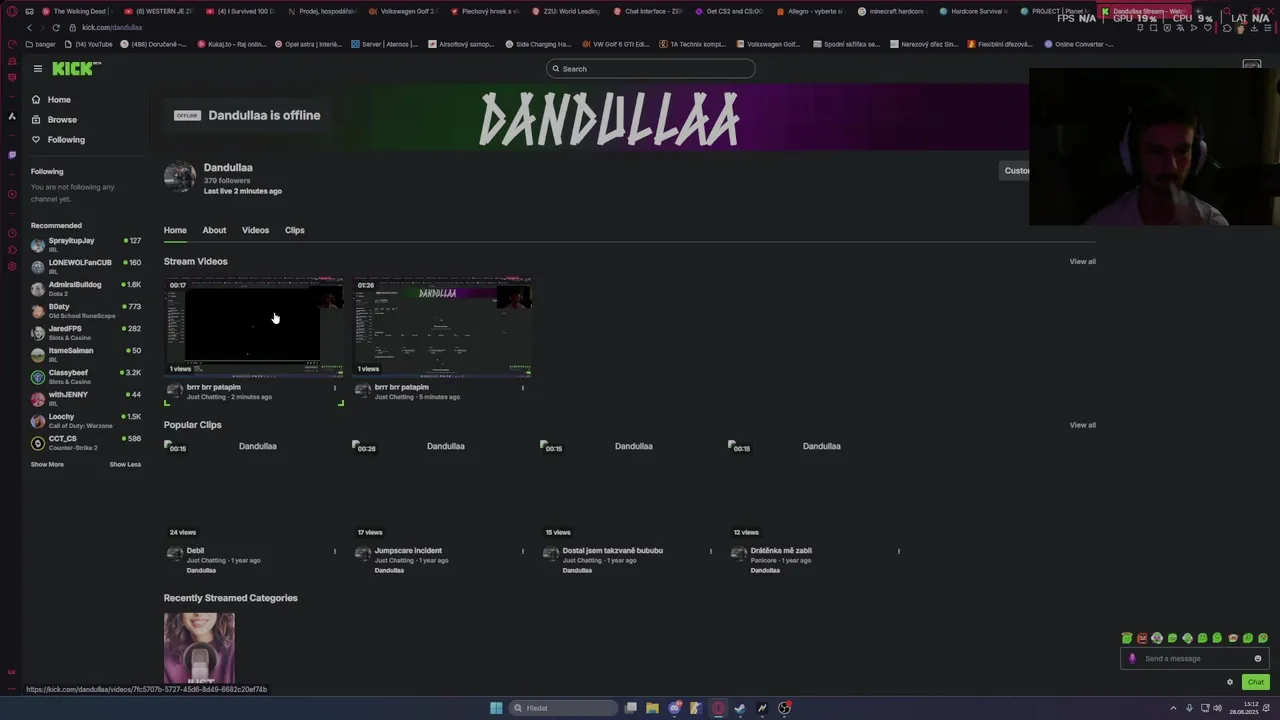Open options menu for 2 minutes ago video

tap(335, 388)
